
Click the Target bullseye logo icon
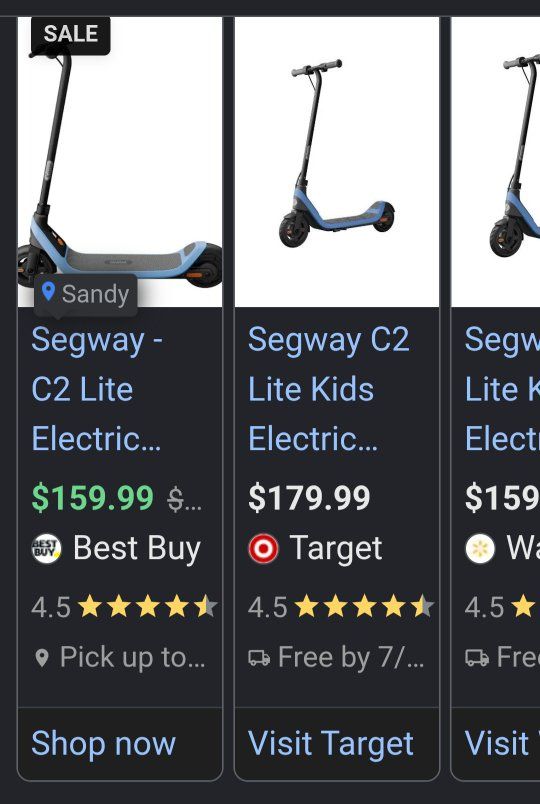coord(264,549)
